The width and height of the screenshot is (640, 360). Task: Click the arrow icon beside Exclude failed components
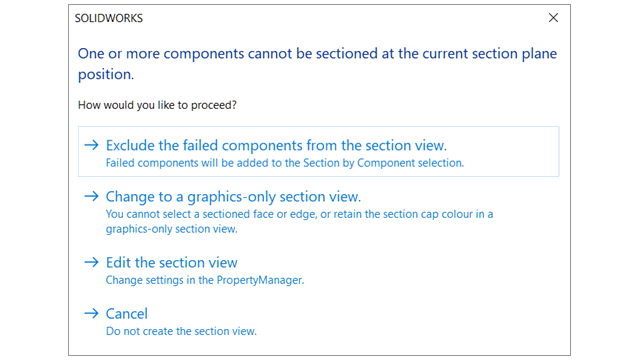(91, 145)
